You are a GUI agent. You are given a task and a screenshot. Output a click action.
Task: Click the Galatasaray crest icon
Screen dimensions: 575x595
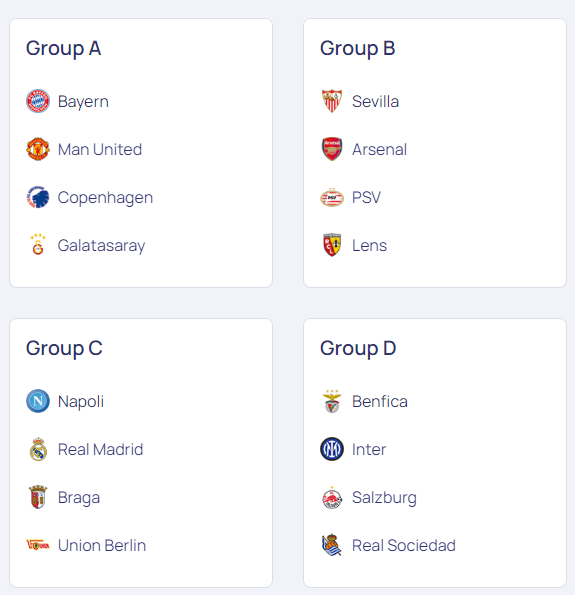[38, 245]
